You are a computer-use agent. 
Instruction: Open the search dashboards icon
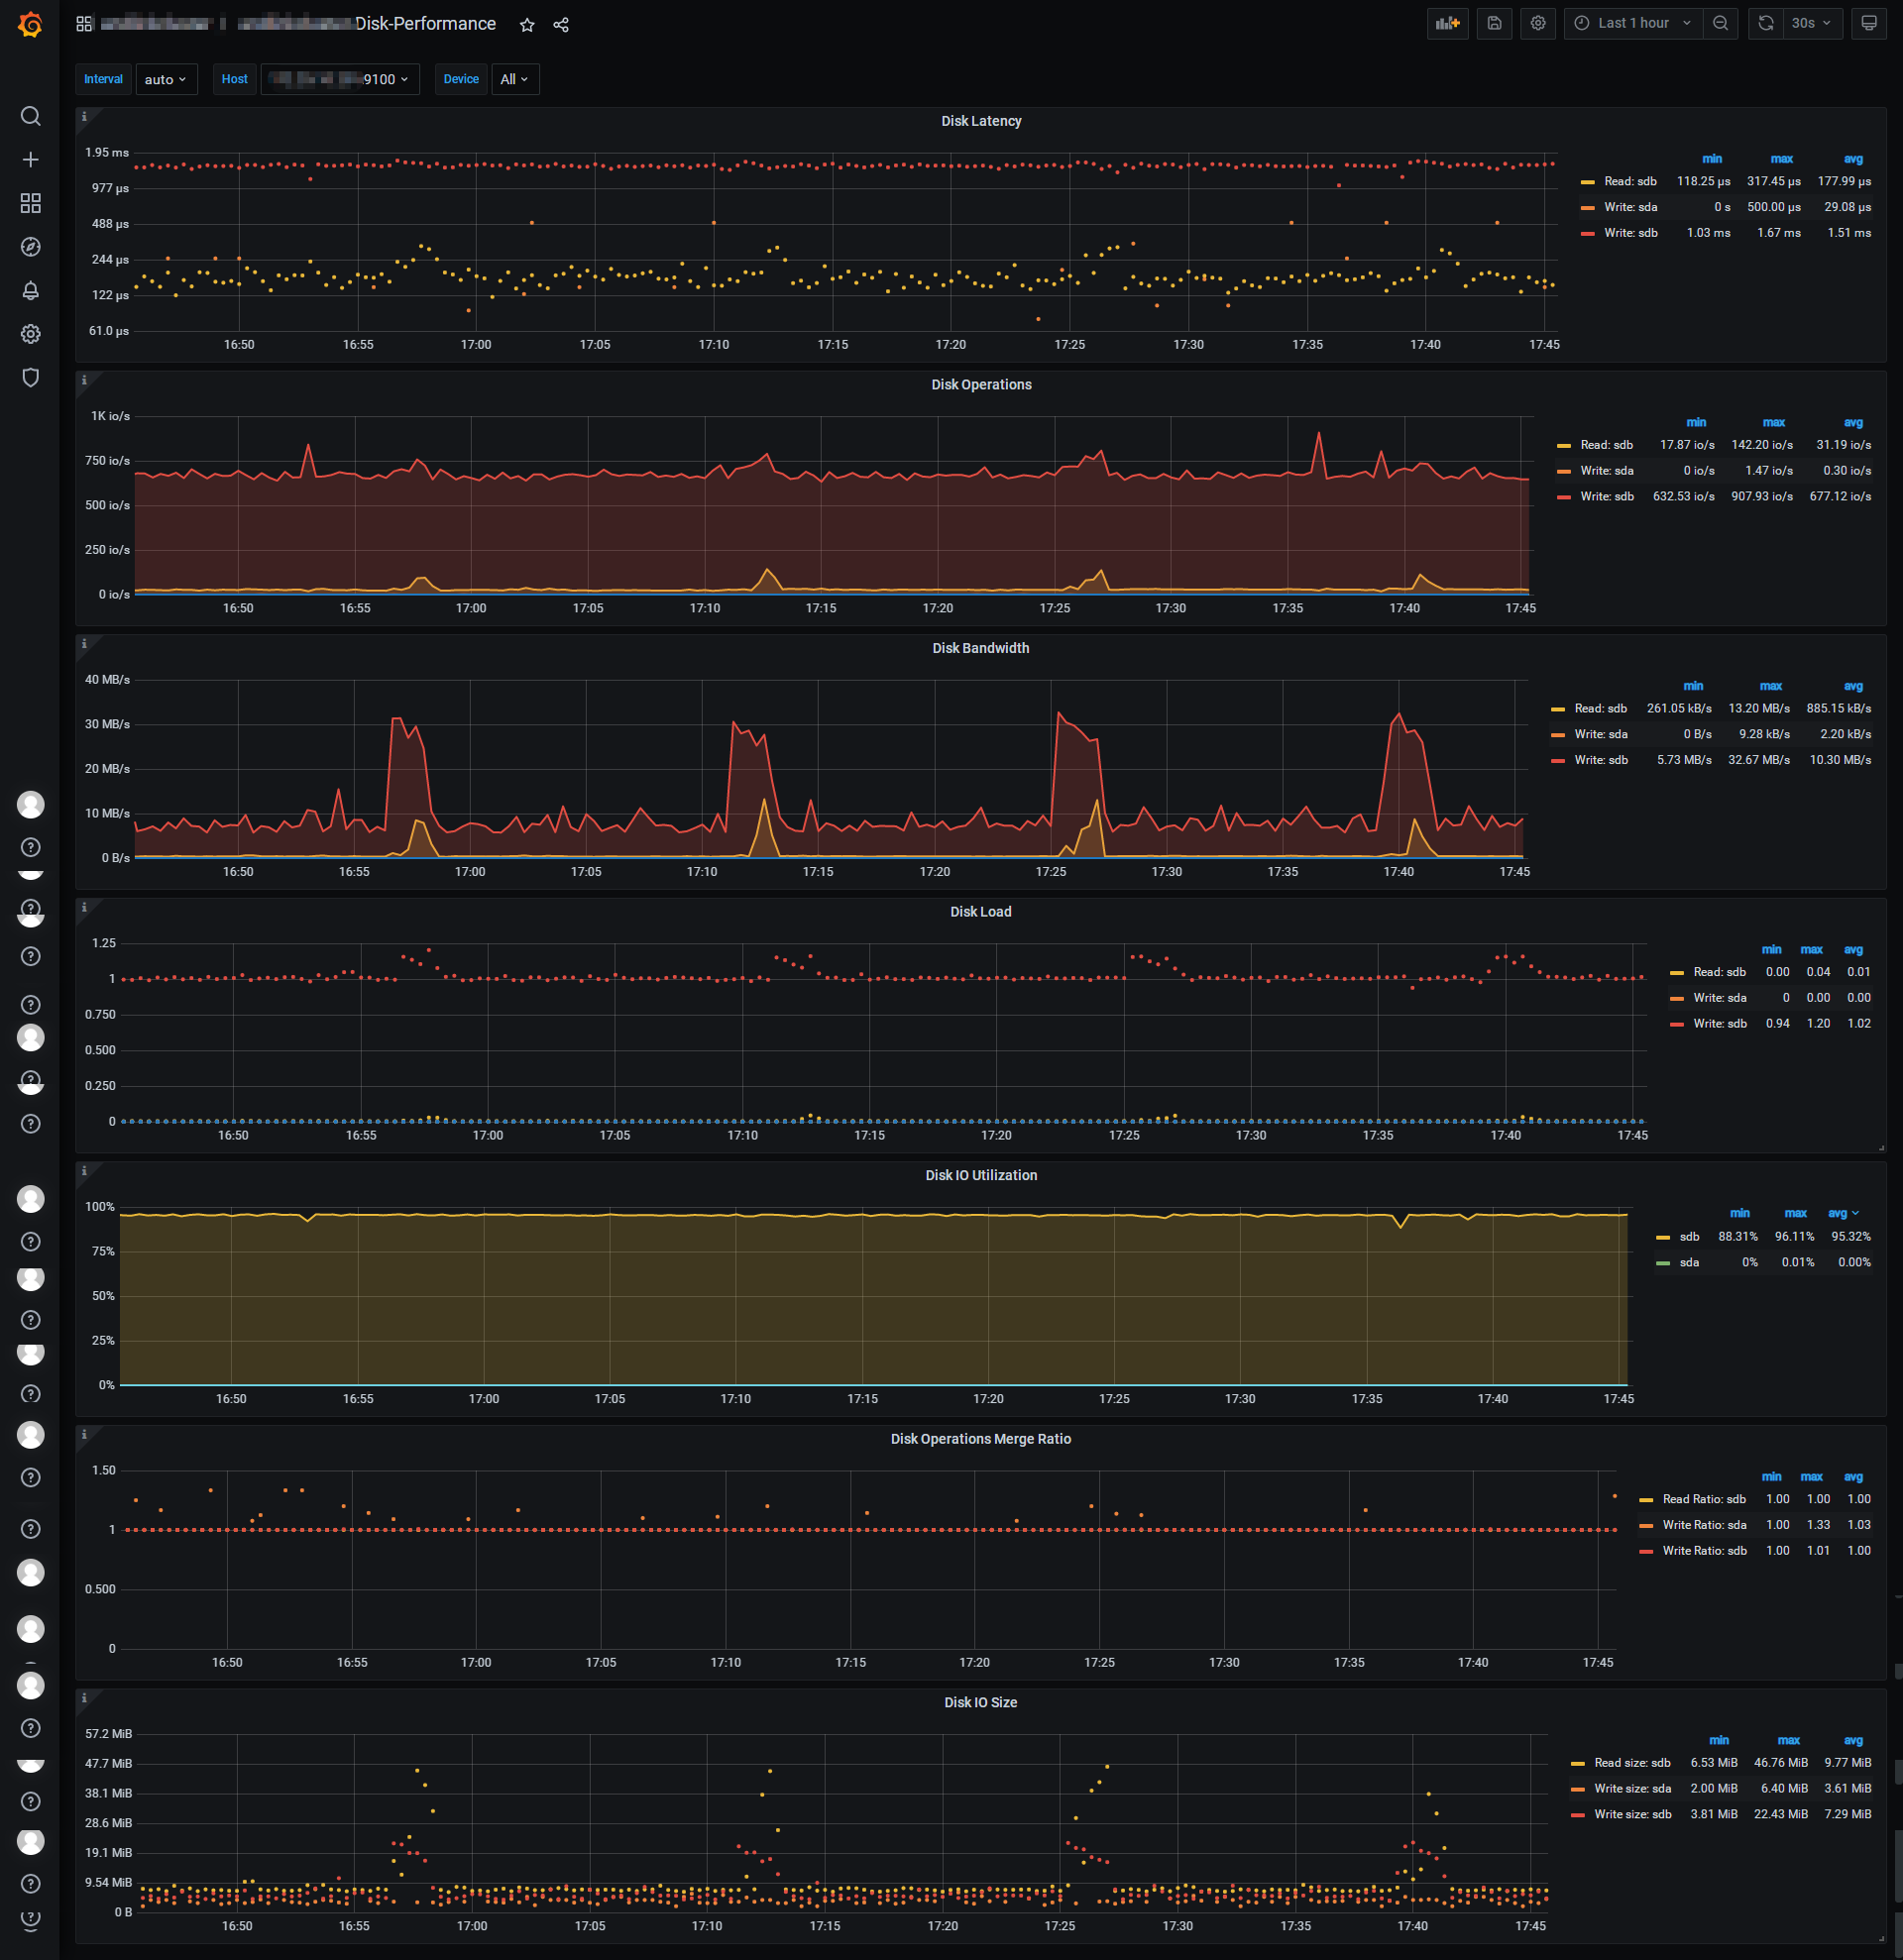[x=31, y=116]
